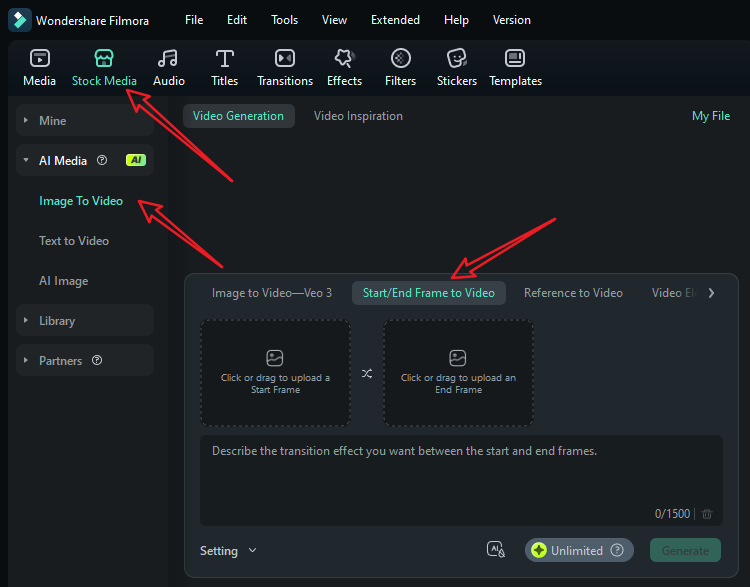Screen dimensions: 750x587
Task: Click the AI Media help question icon
Action: pyautogui.click(x=102, y=160)
